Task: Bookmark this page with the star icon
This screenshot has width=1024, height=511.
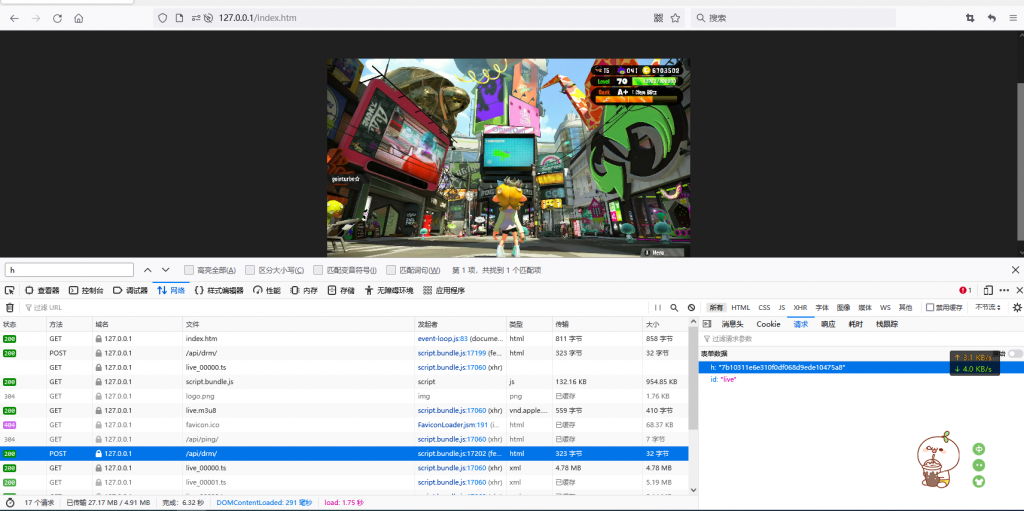Action: (675, 18)
